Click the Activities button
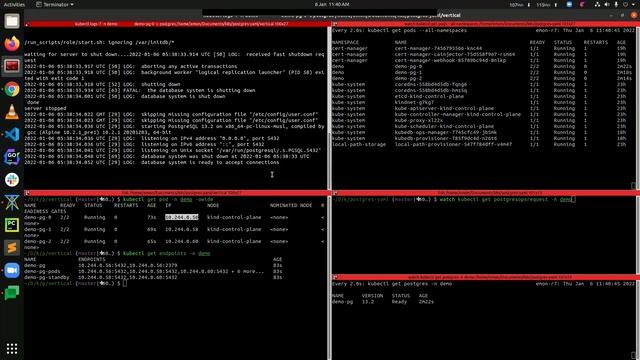Screen dimensions: 640x360 click(x=14, y=4)
